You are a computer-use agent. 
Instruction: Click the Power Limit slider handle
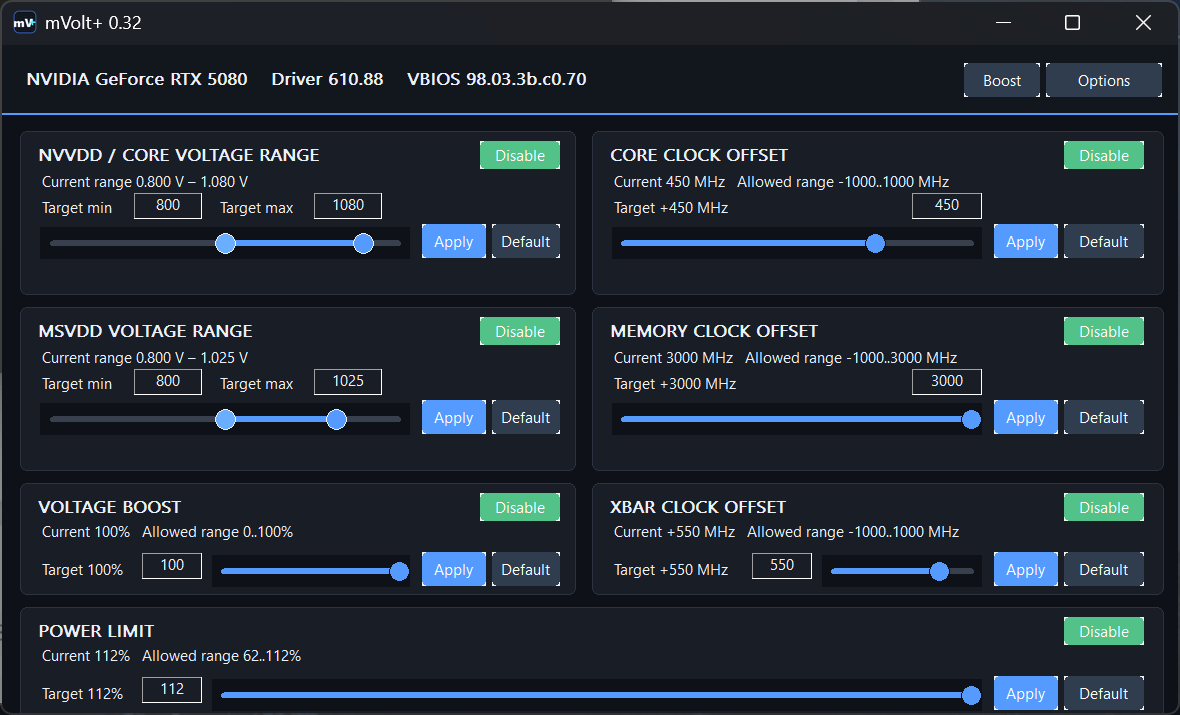[972, 695]
